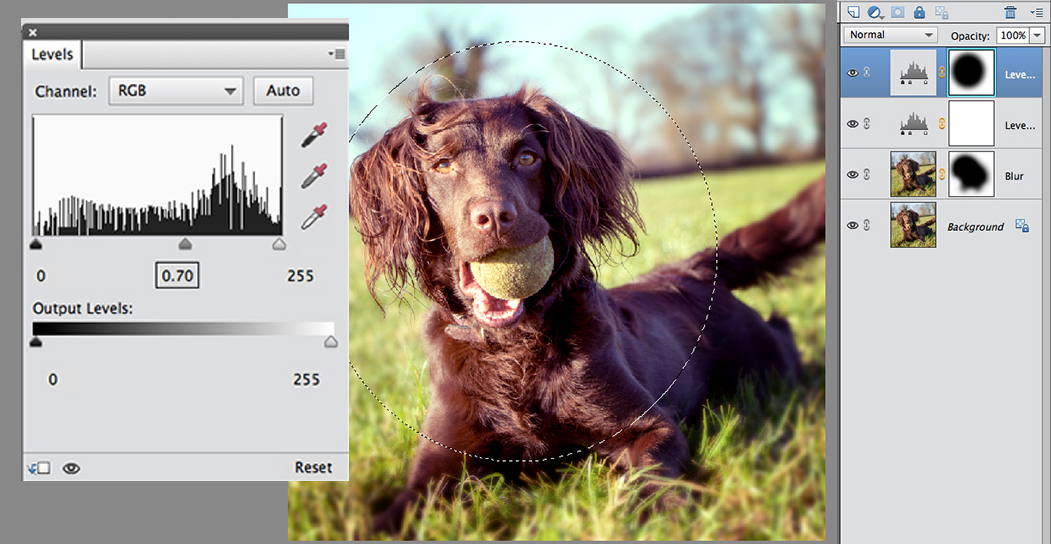
Task: Close the Levels panel
Action: point(33,31)
